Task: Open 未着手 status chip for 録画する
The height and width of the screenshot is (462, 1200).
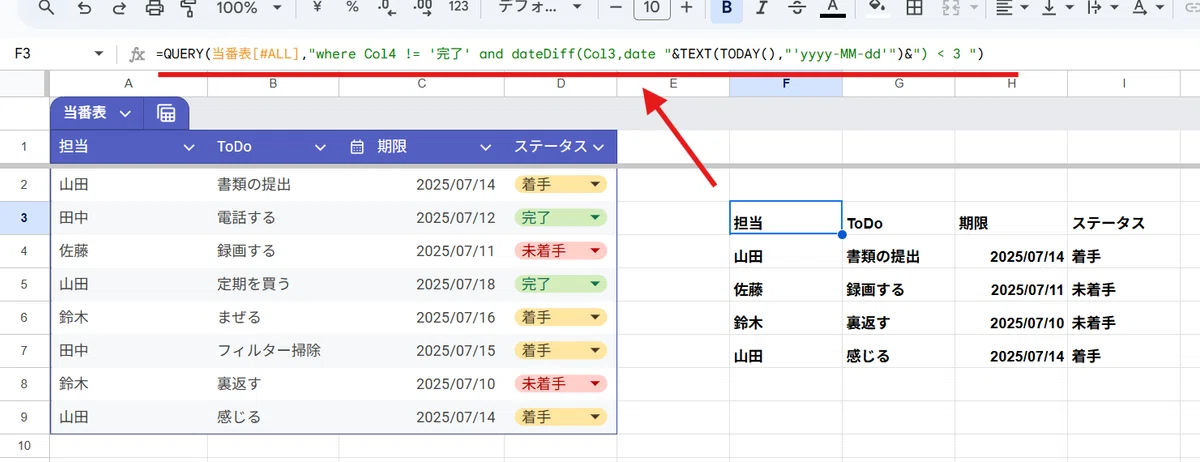Action: click(x=560, y=250)
